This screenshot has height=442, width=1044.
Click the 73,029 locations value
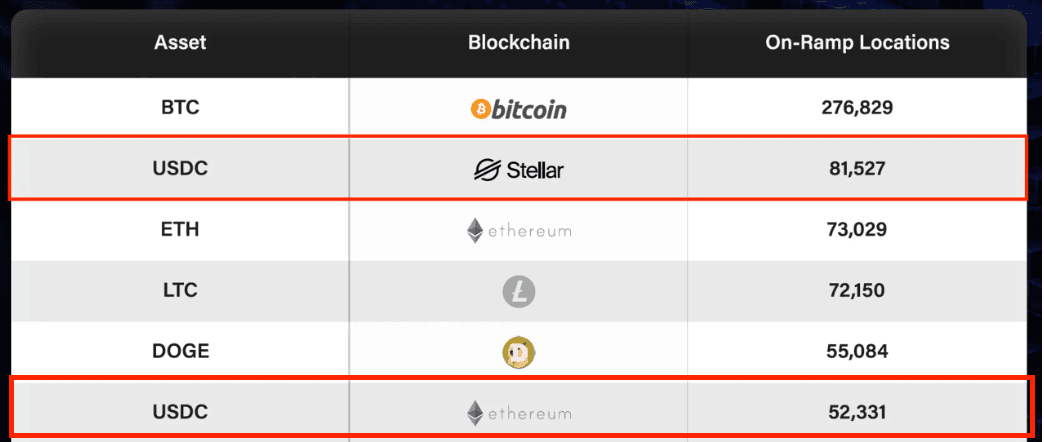click(857, 230)
